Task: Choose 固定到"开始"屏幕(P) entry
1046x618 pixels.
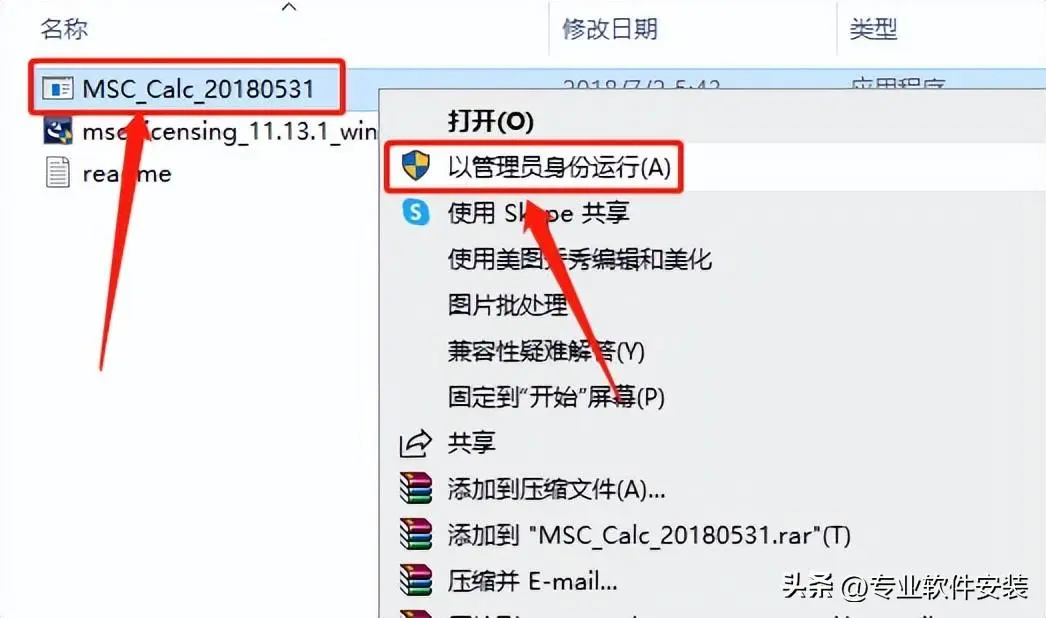Action: [556, 397]
